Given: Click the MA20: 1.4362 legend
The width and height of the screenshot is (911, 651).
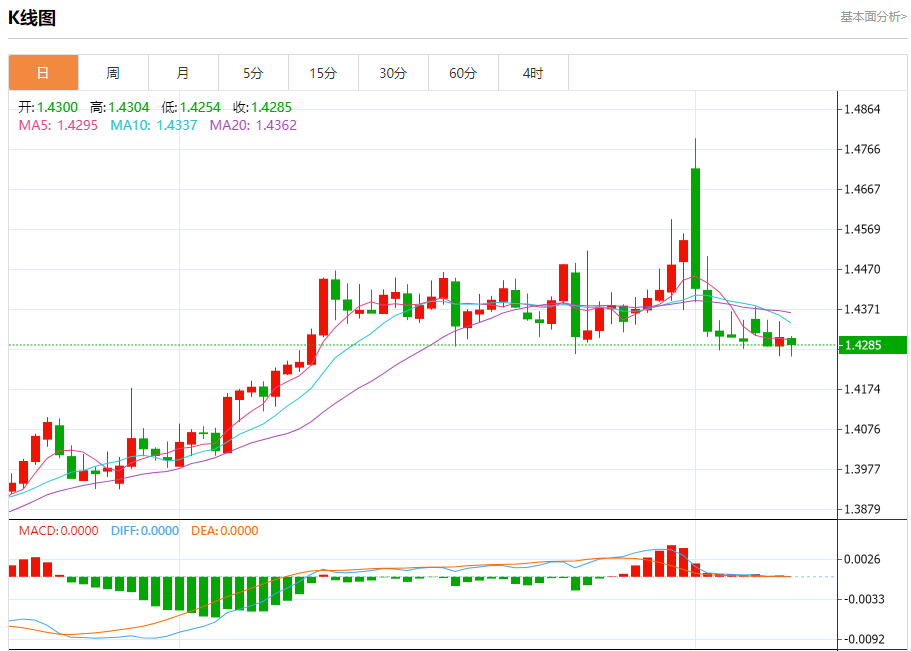Looking at the screenshot, I should pos(253,125).
